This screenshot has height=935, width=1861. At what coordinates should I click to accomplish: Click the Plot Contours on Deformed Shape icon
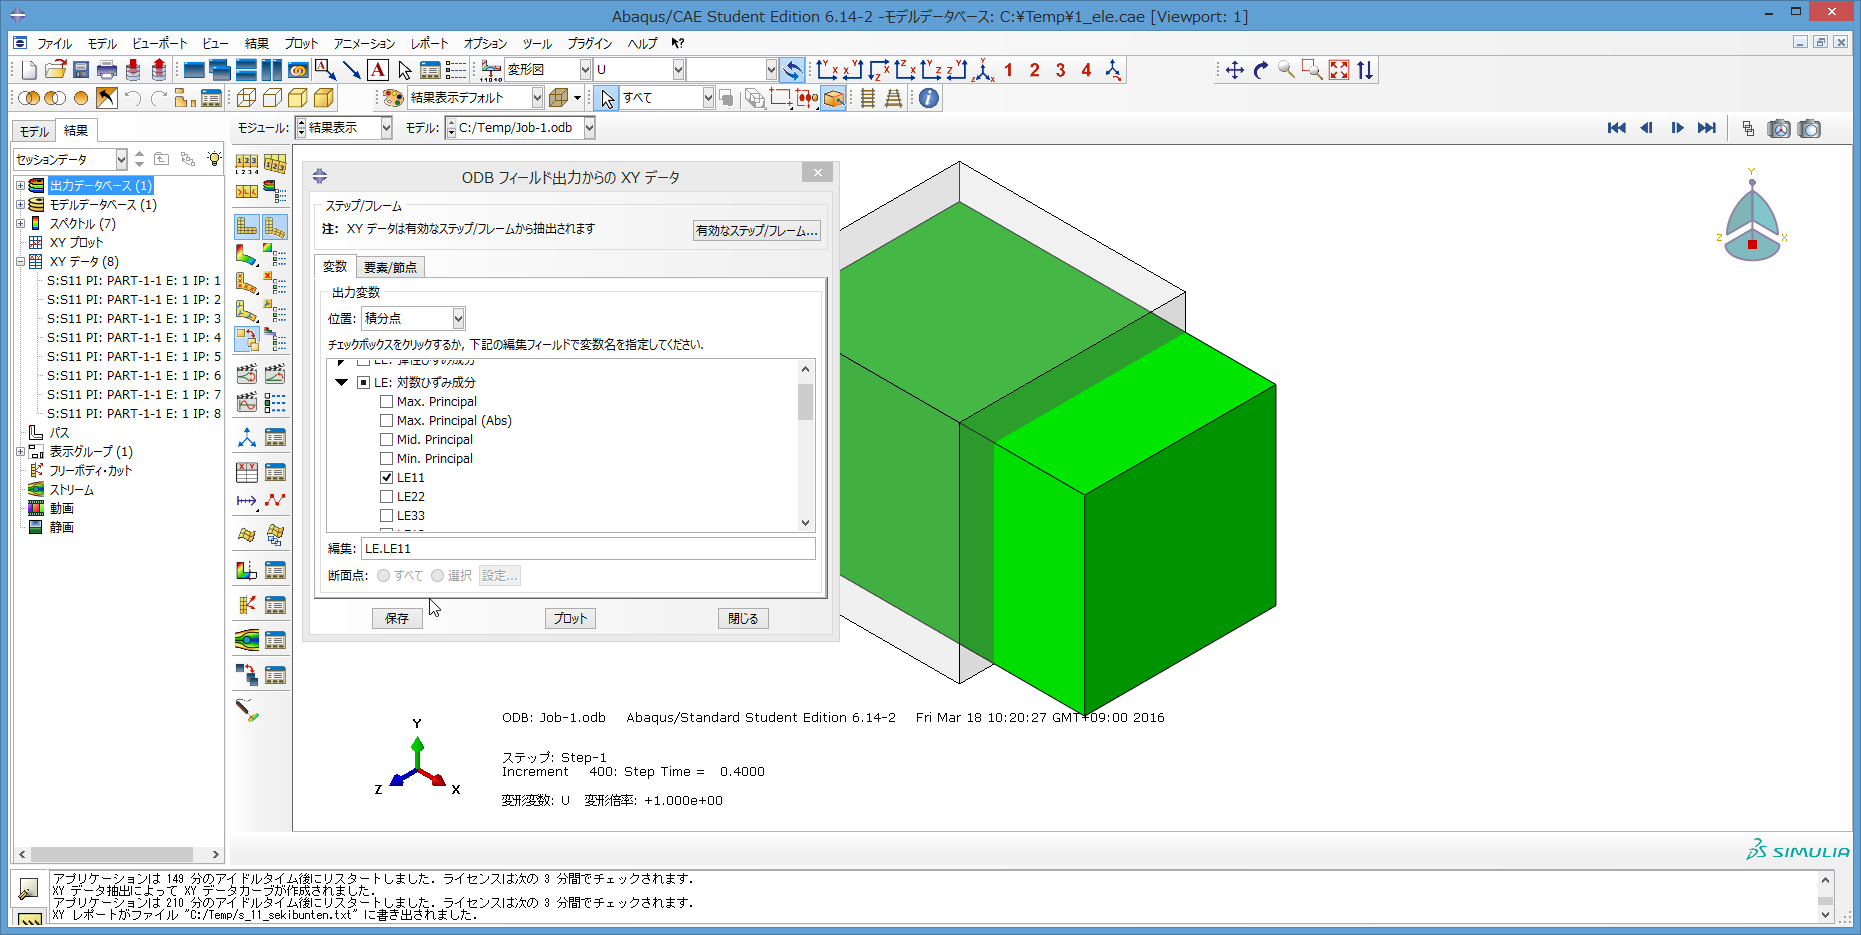click(x=246, y=255)
